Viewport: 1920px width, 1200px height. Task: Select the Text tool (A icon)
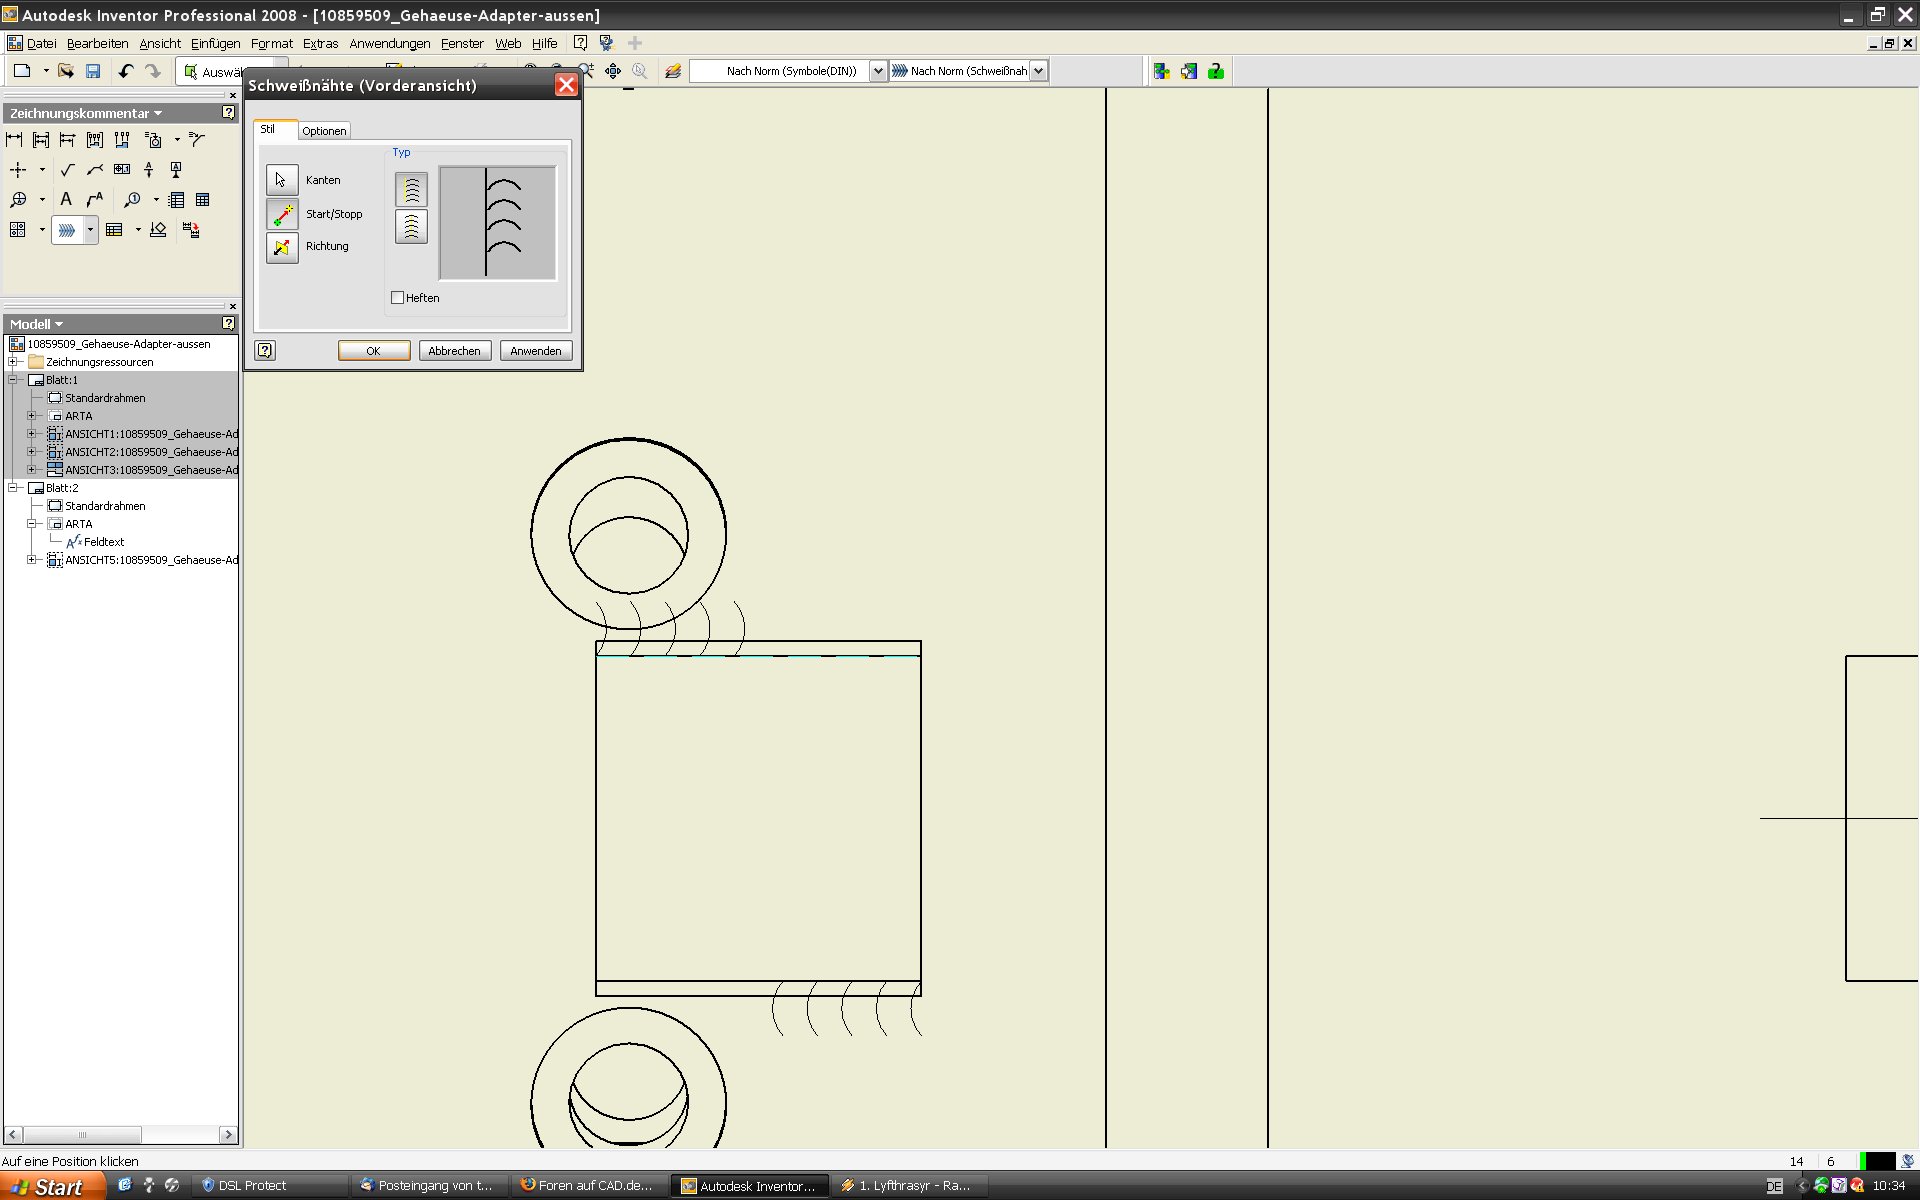66,200
